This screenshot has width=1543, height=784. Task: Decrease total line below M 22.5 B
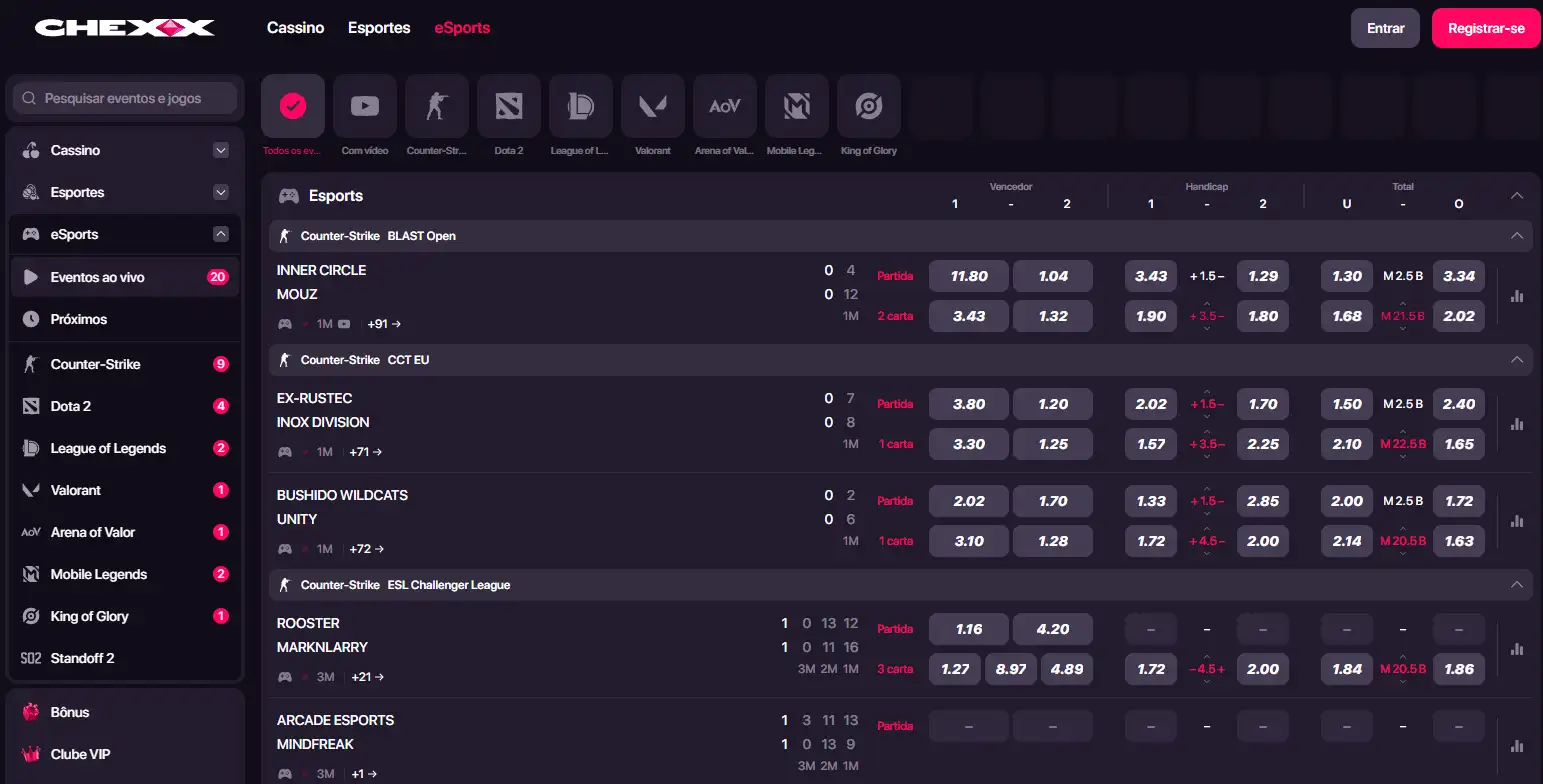pyautogui.click(x=1403, y=457)
